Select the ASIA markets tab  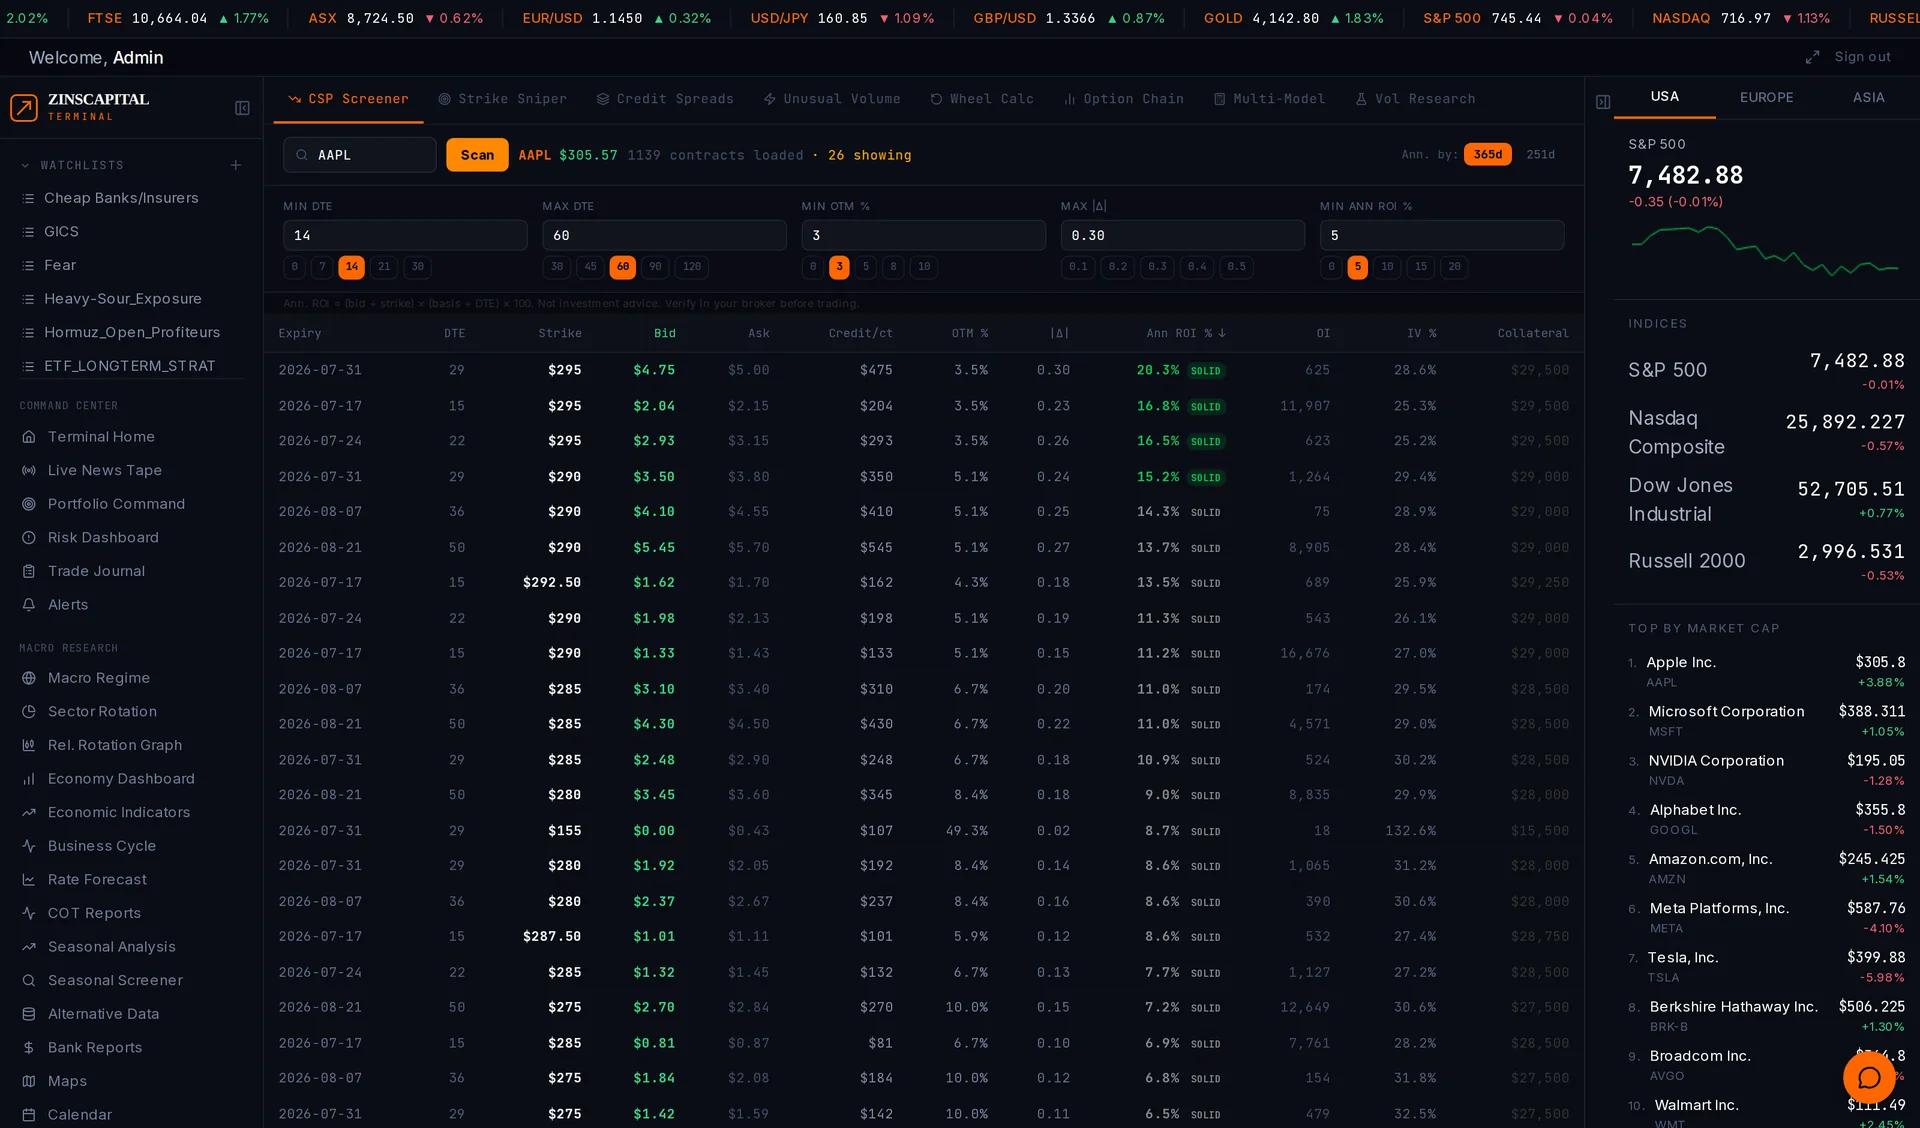pyautogui.click(x=1868, y=97)
